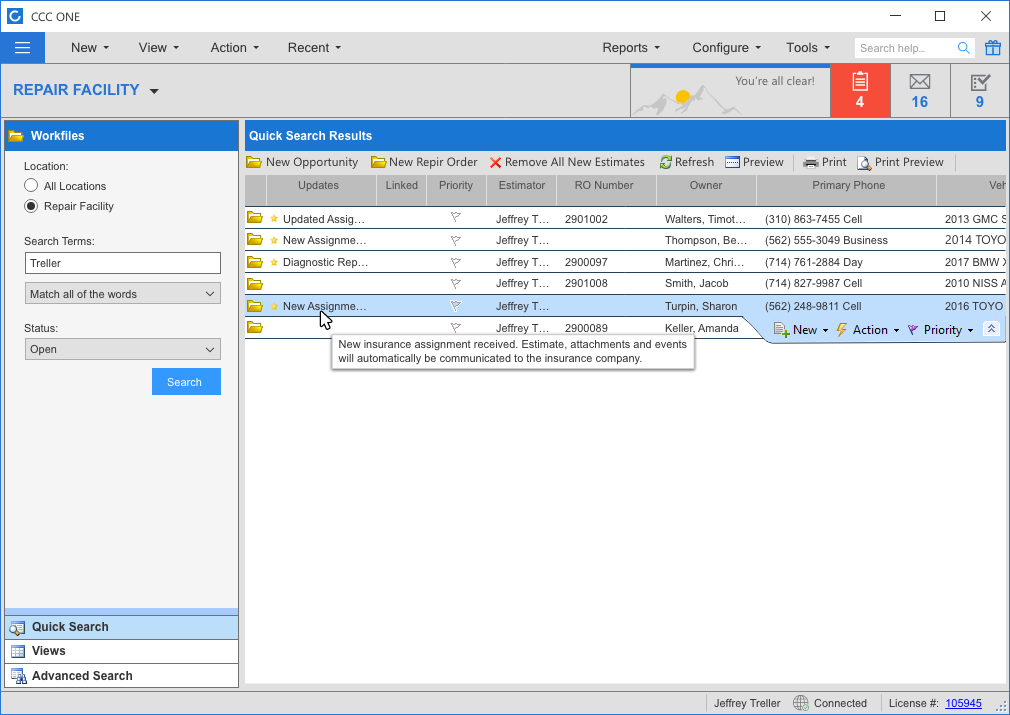Open the Action dropdown in row action bar
Viewport: 1010px width, 715px height.
(868, 330)
